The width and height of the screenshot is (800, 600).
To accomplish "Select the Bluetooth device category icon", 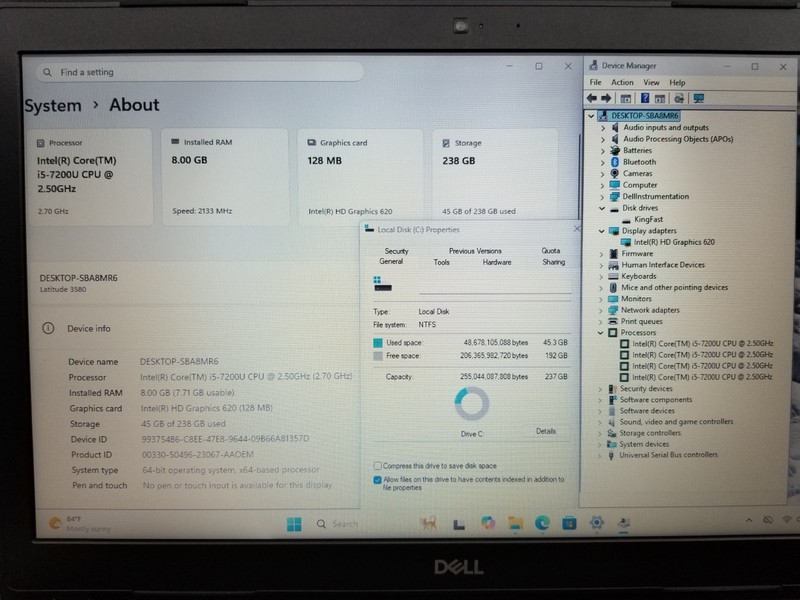I will (x=614, y=162).
